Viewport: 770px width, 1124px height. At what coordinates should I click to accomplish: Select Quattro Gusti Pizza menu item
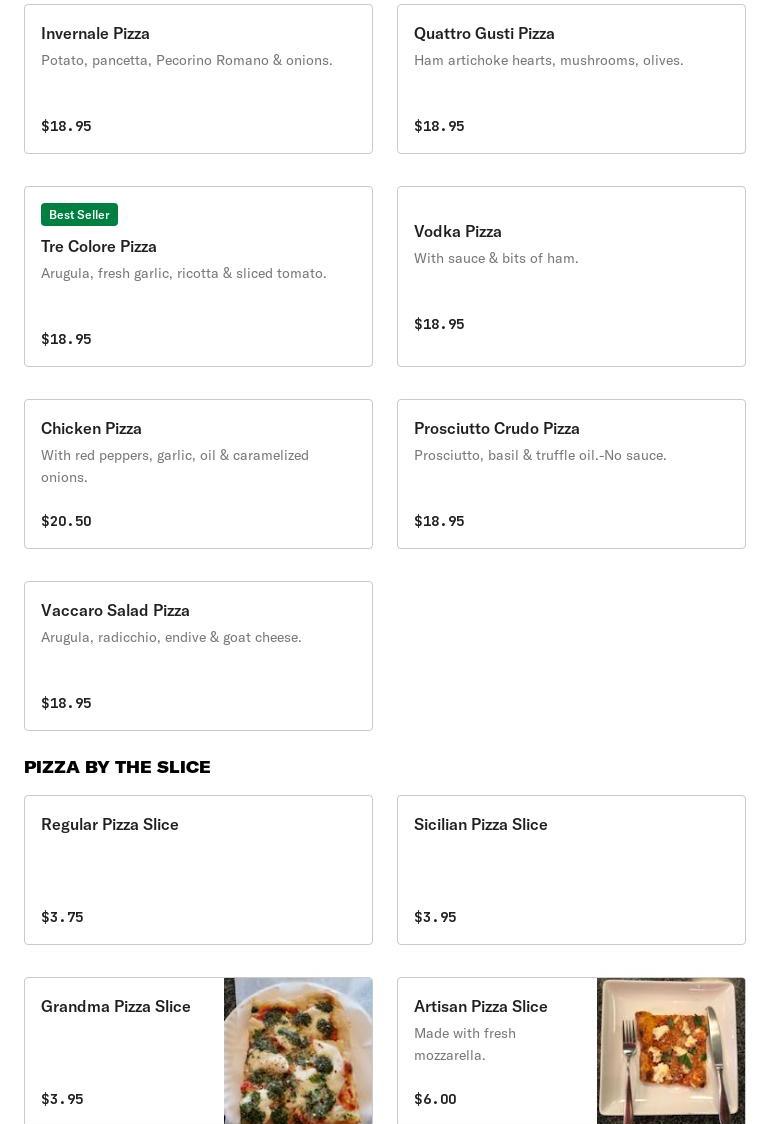(x=571, y=80)
